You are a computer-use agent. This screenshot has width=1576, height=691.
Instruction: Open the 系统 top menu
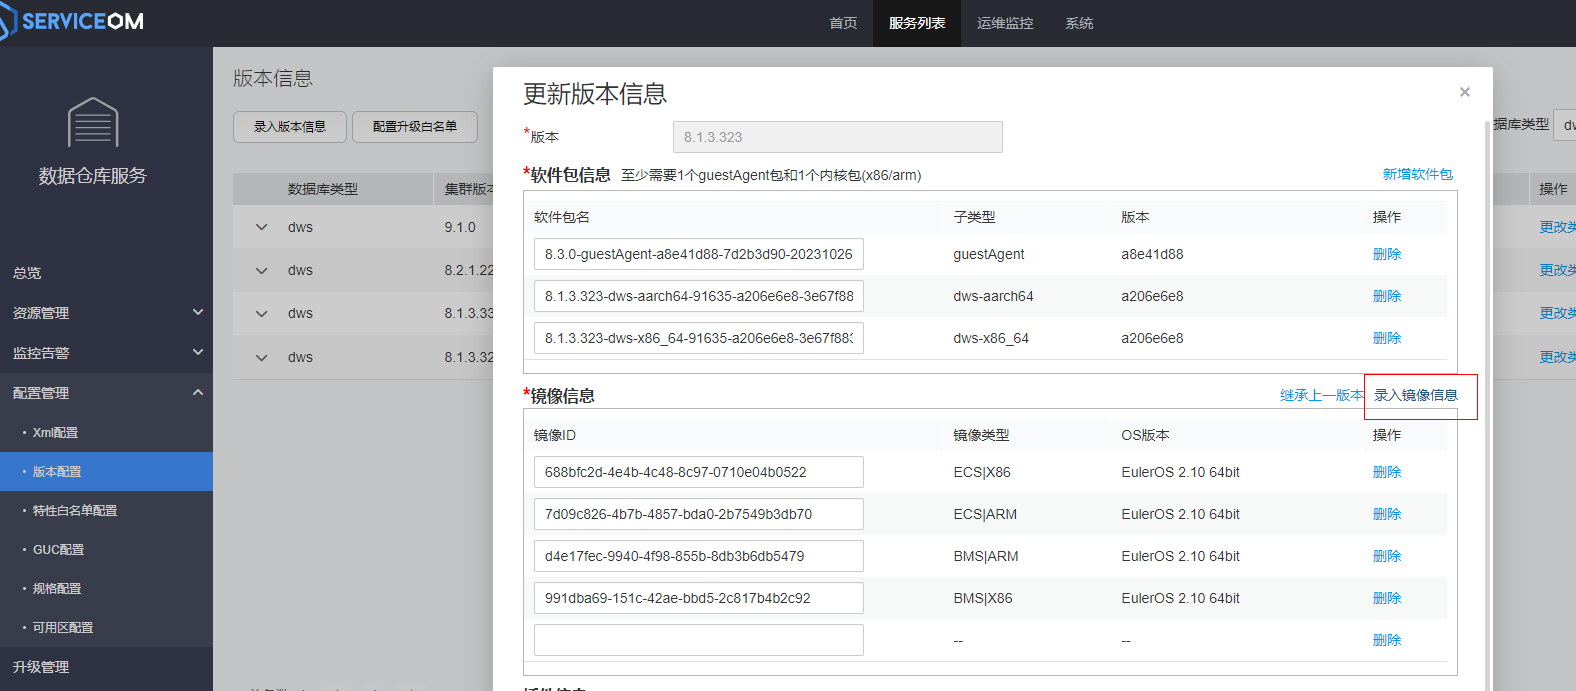coord(1079,23)
